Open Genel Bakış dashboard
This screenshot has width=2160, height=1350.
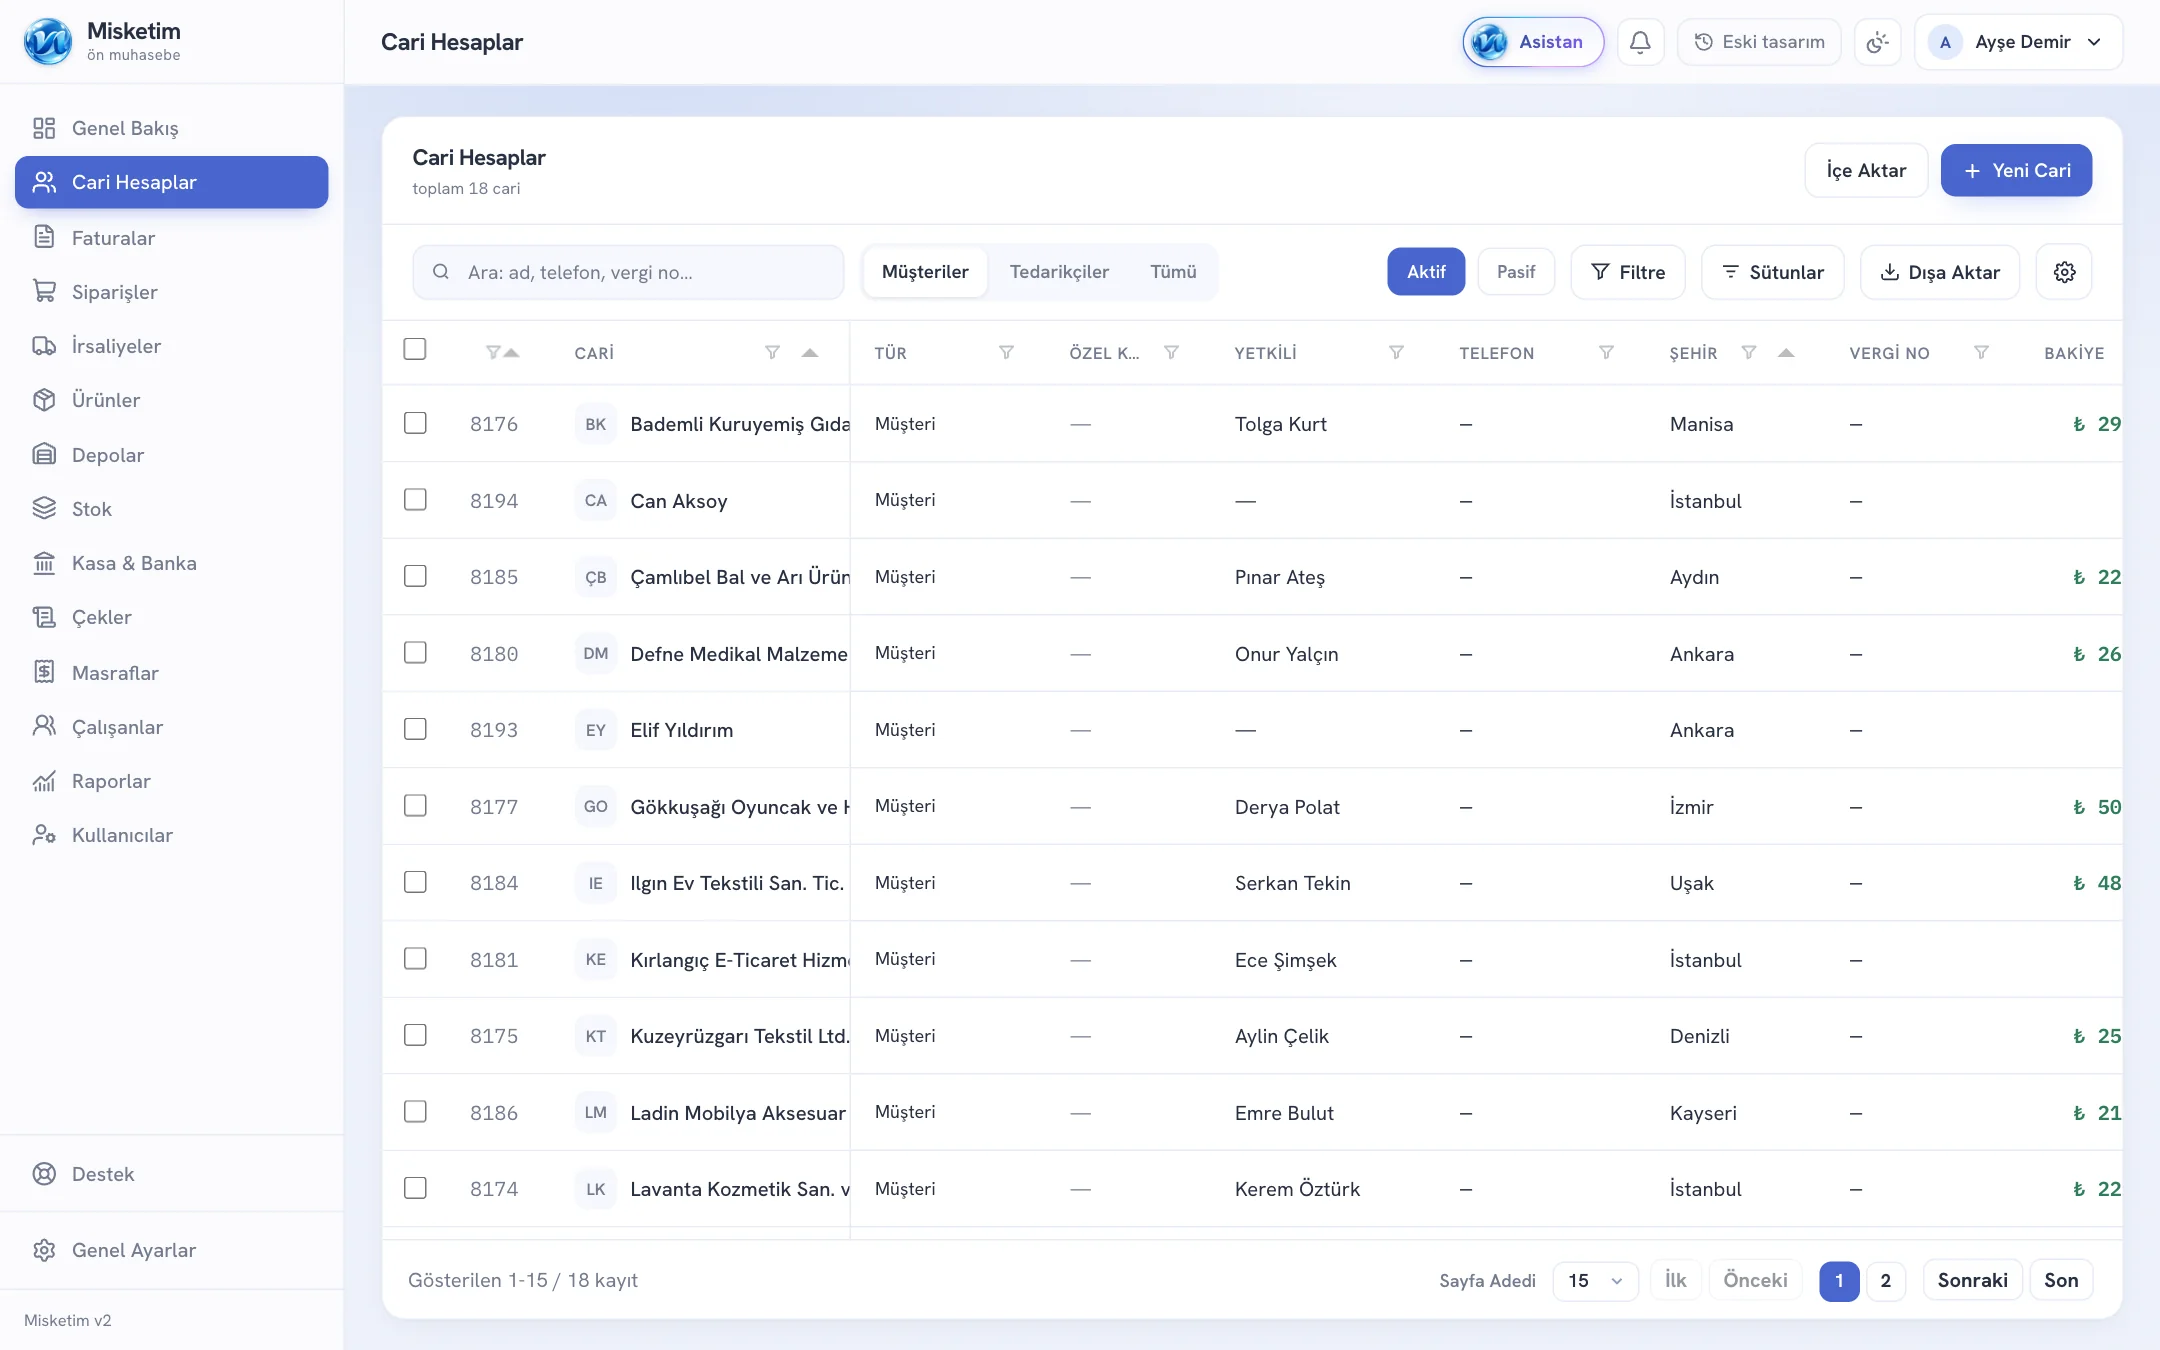171,128
